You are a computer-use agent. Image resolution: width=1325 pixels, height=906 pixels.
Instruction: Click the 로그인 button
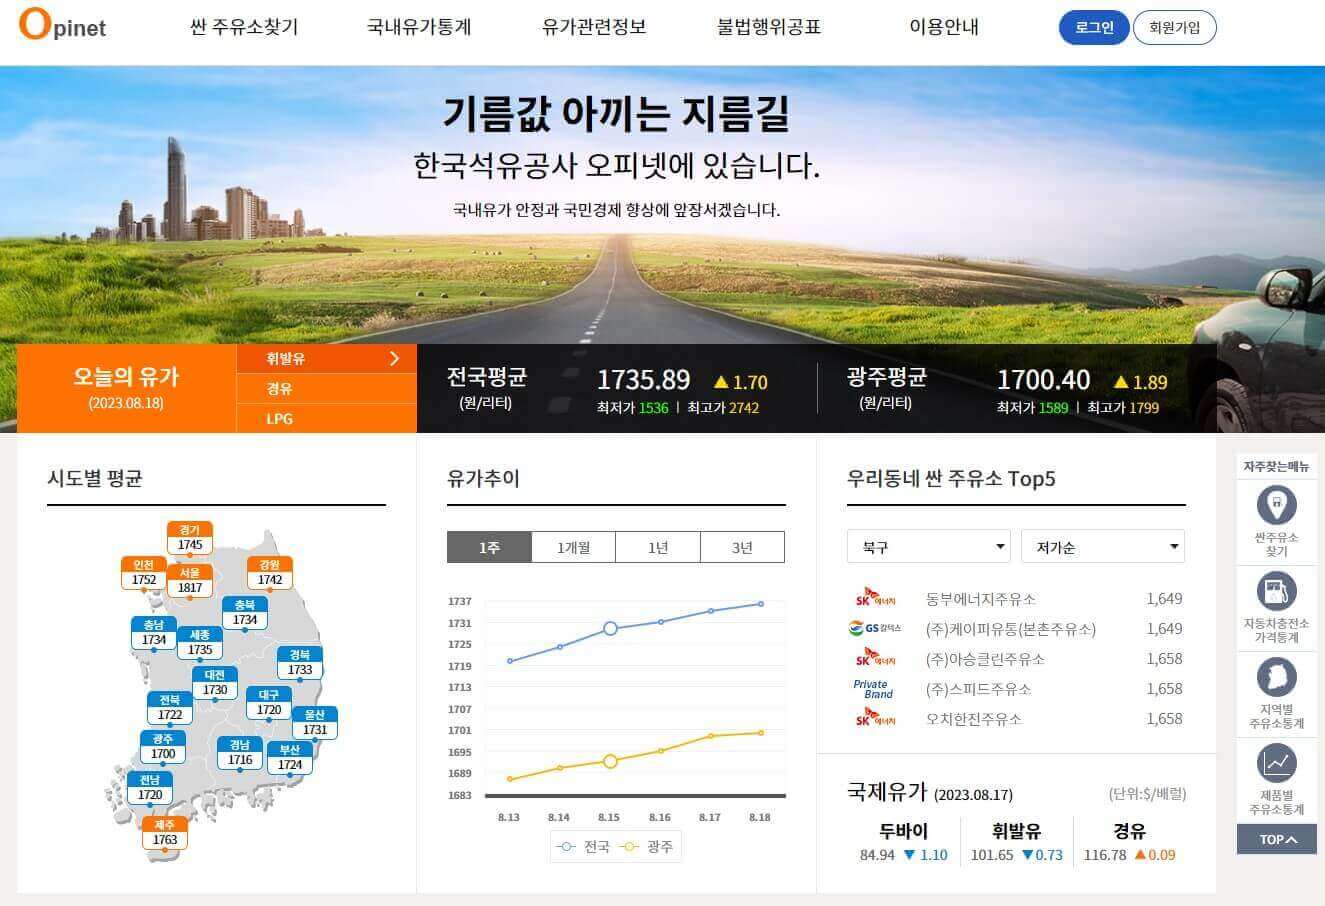click(1093, 28)
